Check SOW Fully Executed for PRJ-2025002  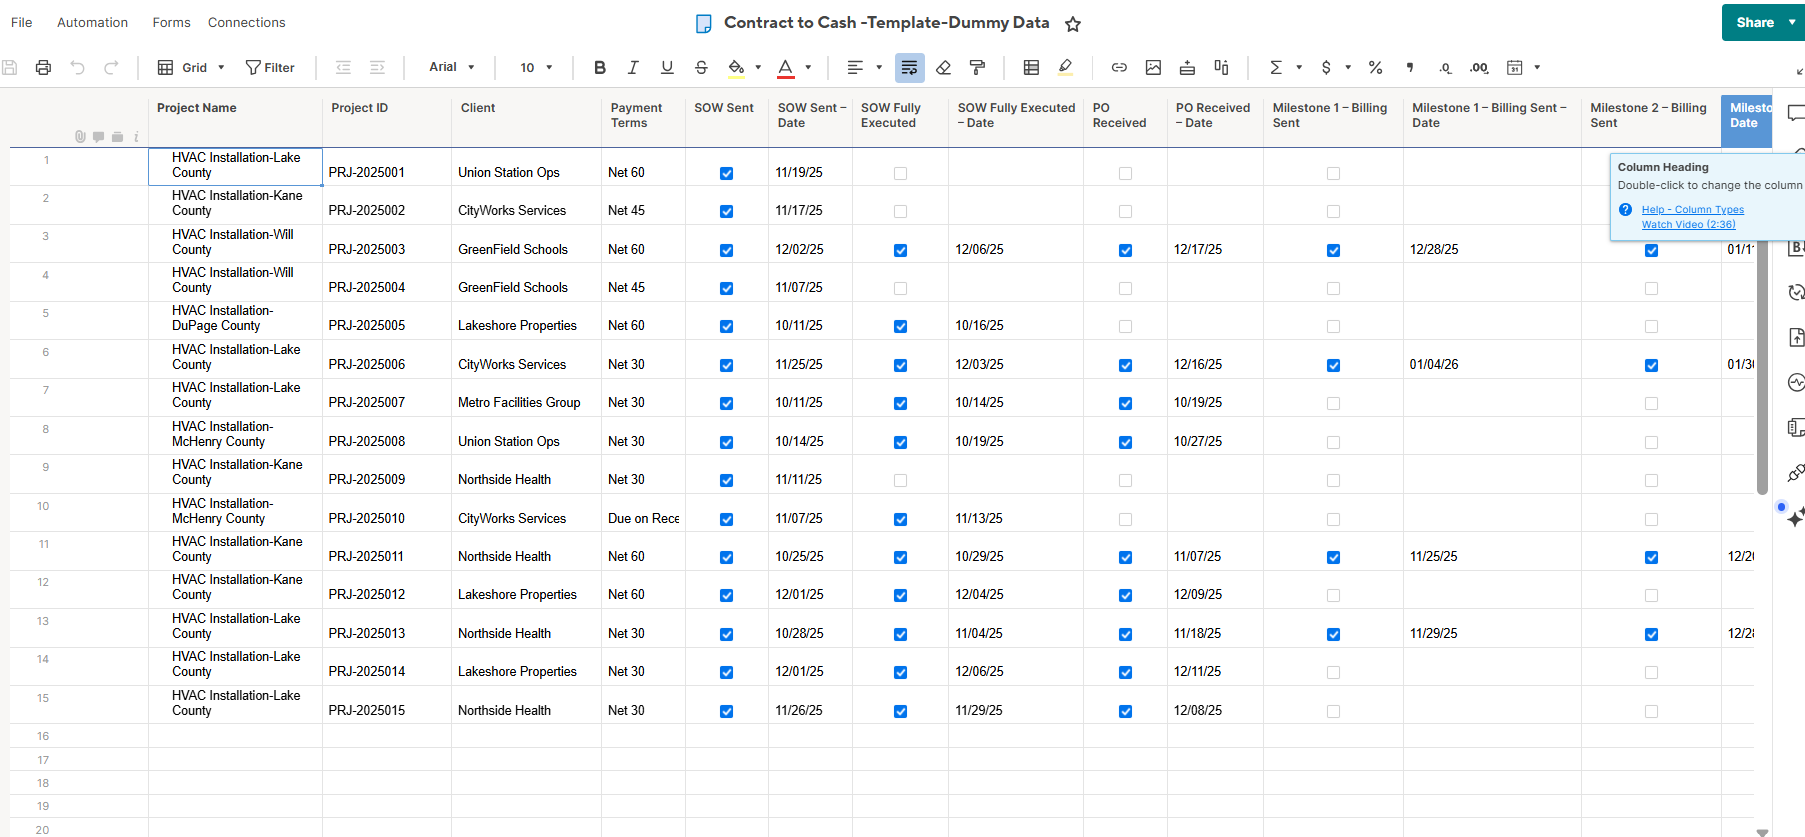coord(900,211)
